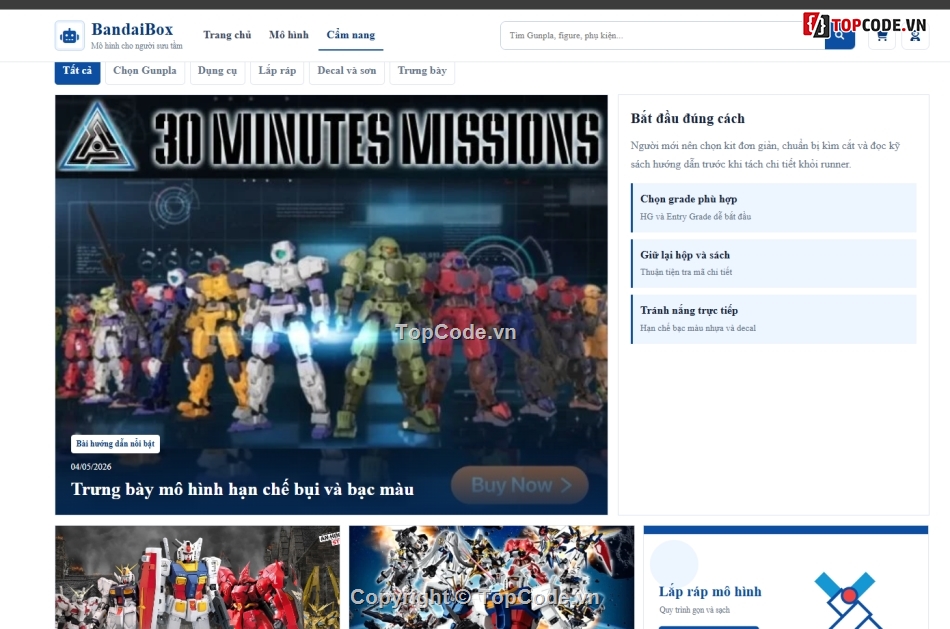Click text Hạn chế bạc màu nhựa và decal
Viewport: 950px width, 629px height.
point(698,328)
